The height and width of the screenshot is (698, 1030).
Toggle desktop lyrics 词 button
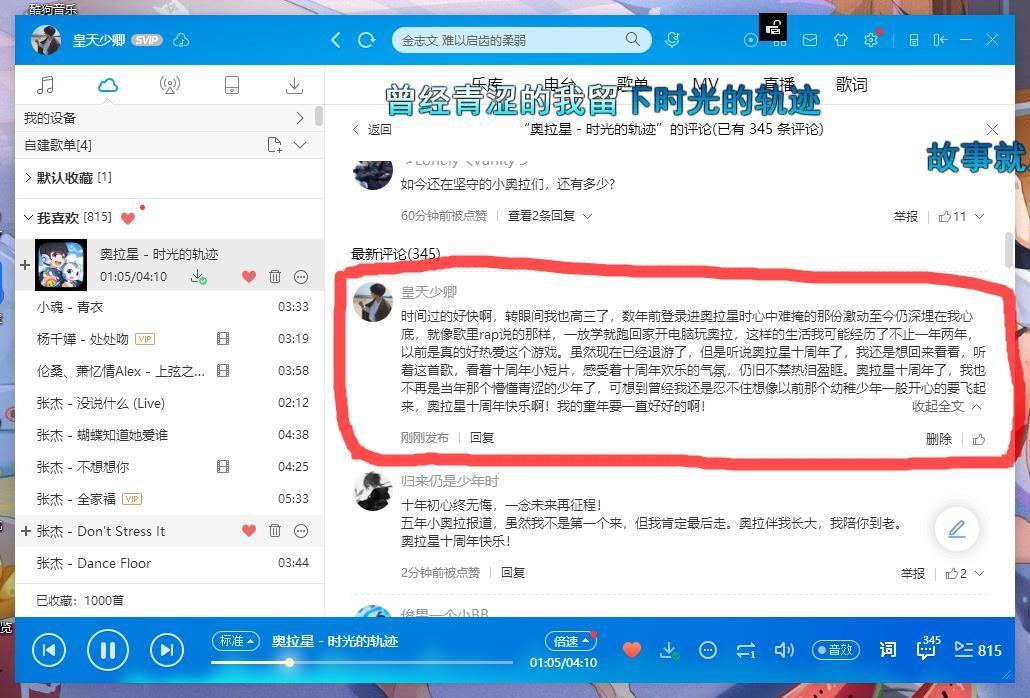(x=887, y=650)
